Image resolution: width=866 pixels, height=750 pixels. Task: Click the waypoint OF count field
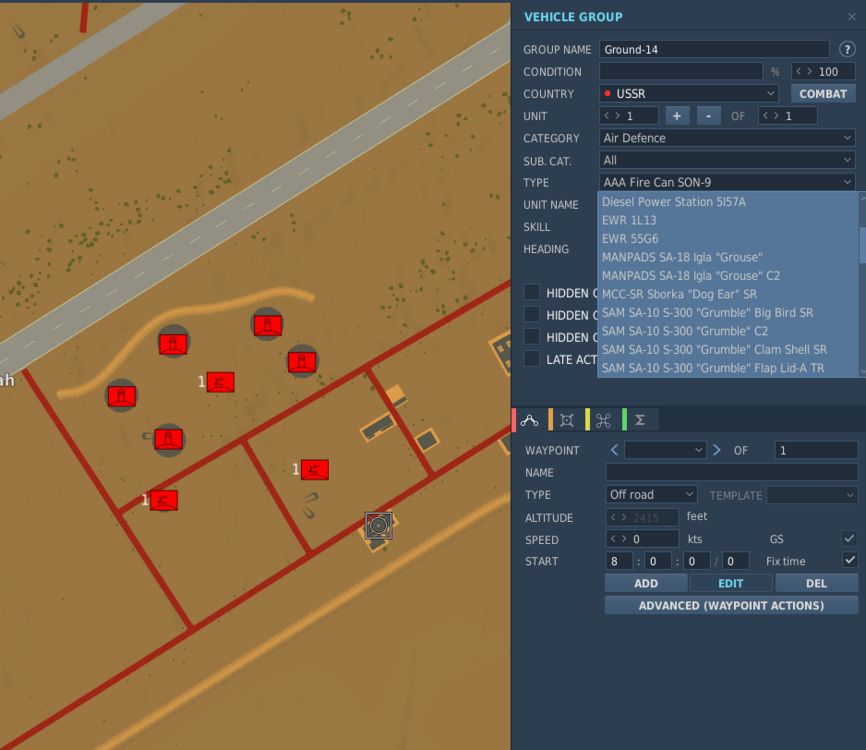[816, 450]
